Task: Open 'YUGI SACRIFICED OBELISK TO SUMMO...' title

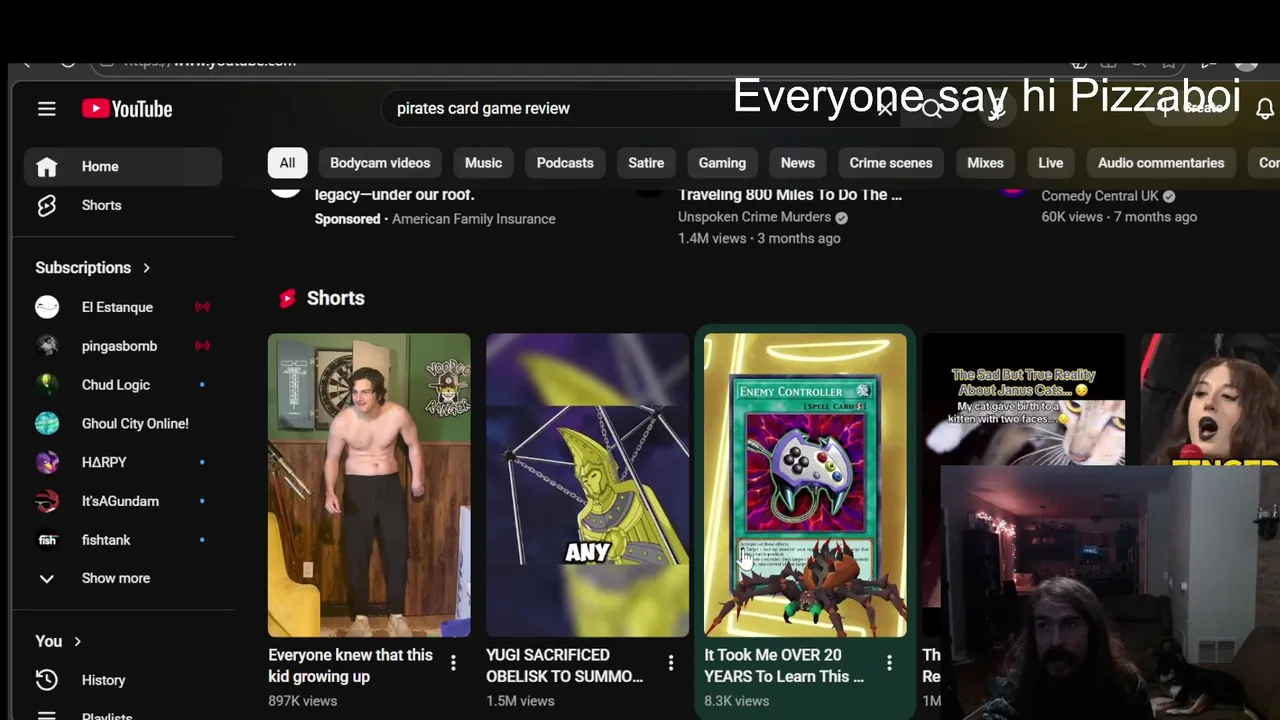Action: pos(564,666)
